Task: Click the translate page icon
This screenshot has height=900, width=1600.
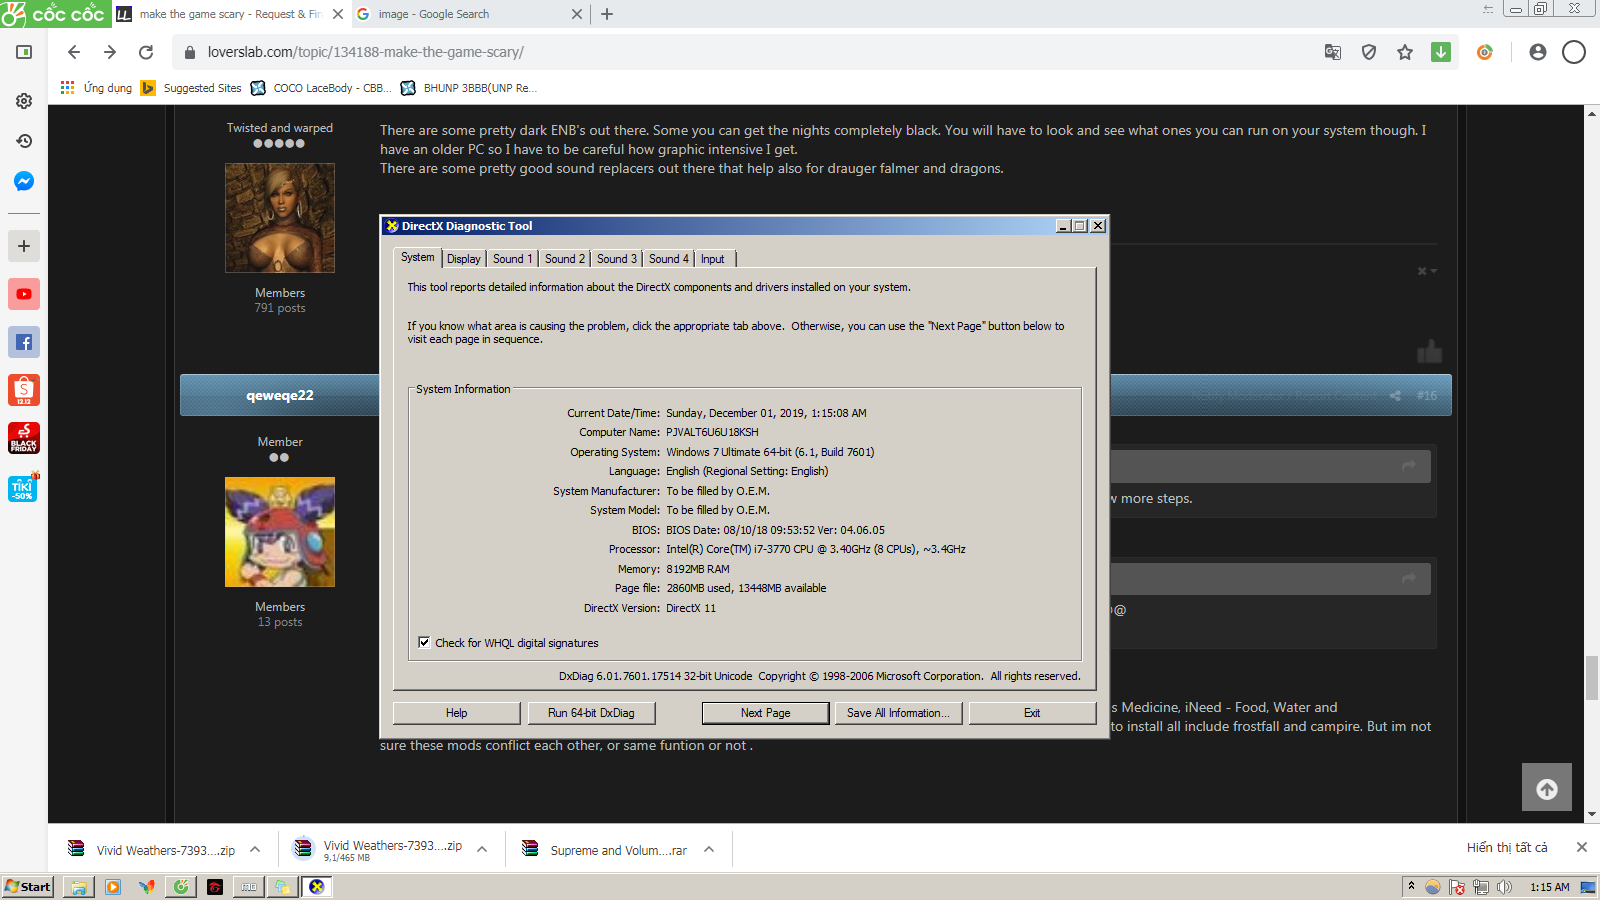Action: [1333, 52]
